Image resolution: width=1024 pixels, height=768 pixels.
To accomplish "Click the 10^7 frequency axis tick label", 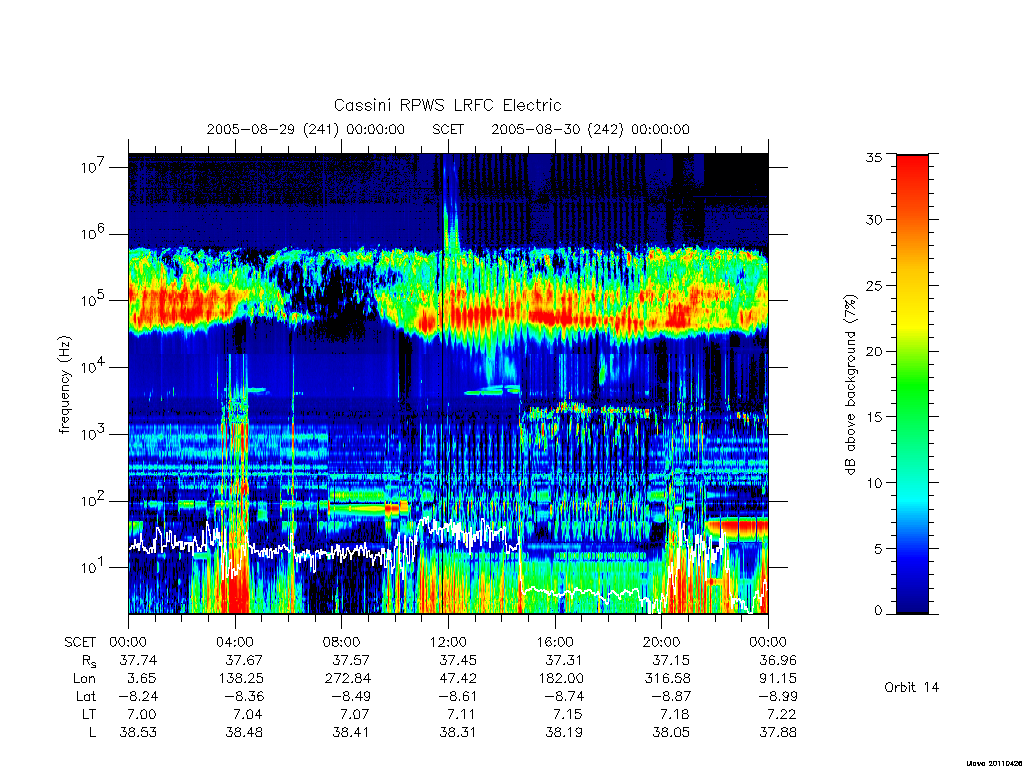I will (x=94, y=167).
